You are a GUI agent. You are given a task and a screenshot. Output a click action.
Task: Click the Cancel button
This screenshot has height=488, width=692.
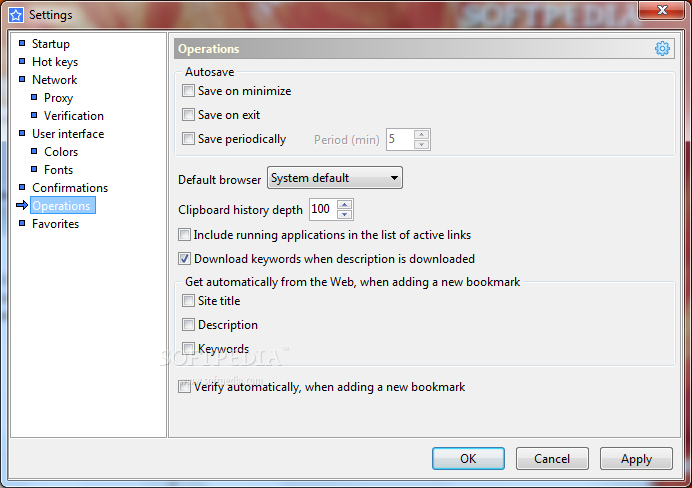(552, 458)
